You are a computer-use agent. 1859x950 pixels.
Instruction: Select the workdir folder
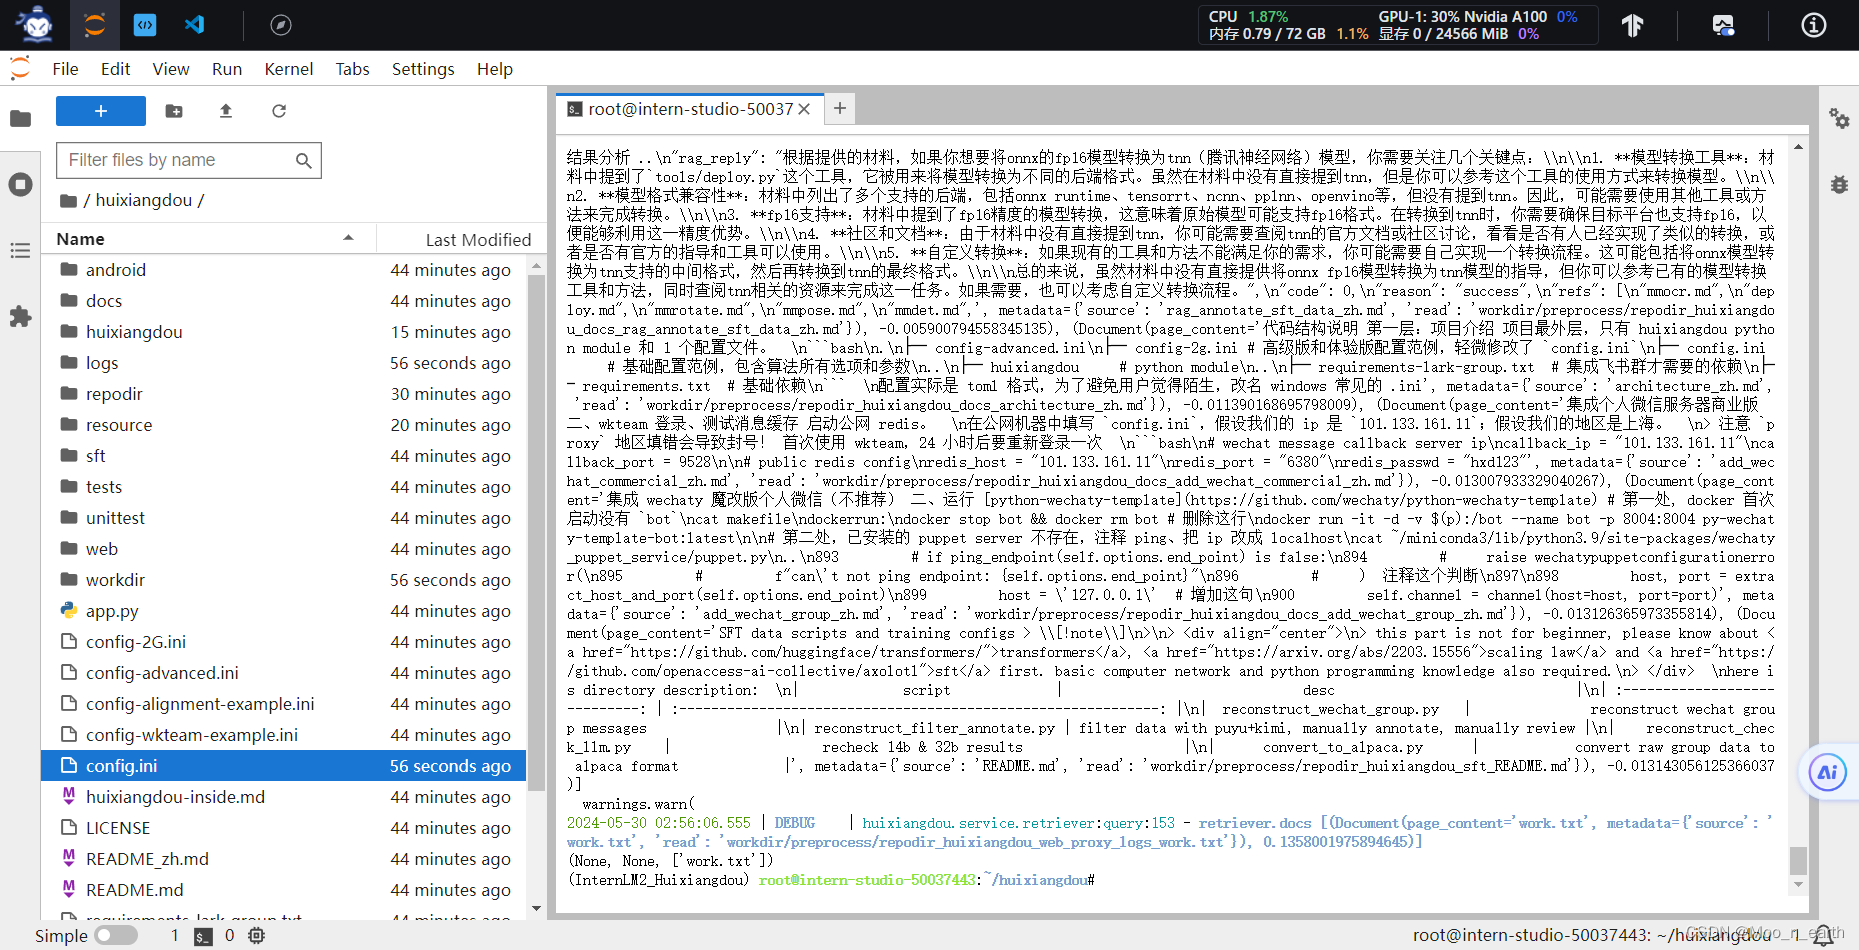point(284,580)
